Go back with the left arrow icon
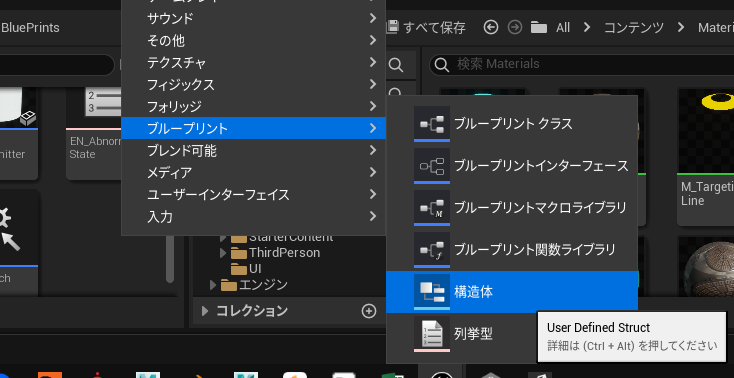 tap(491, 28)
